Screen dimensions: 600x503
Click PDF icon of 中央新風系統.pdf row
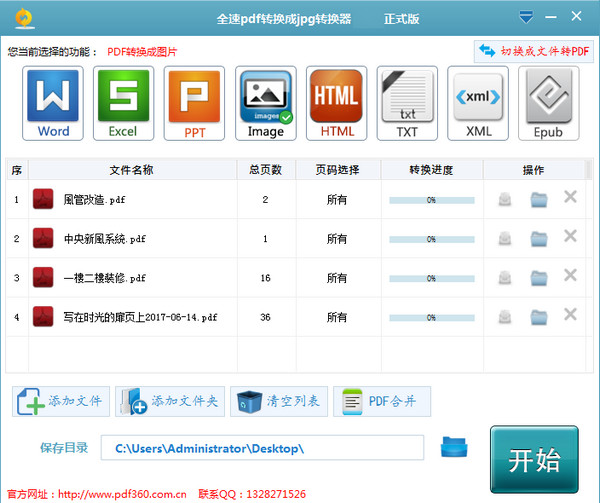(x=43, y=238)
